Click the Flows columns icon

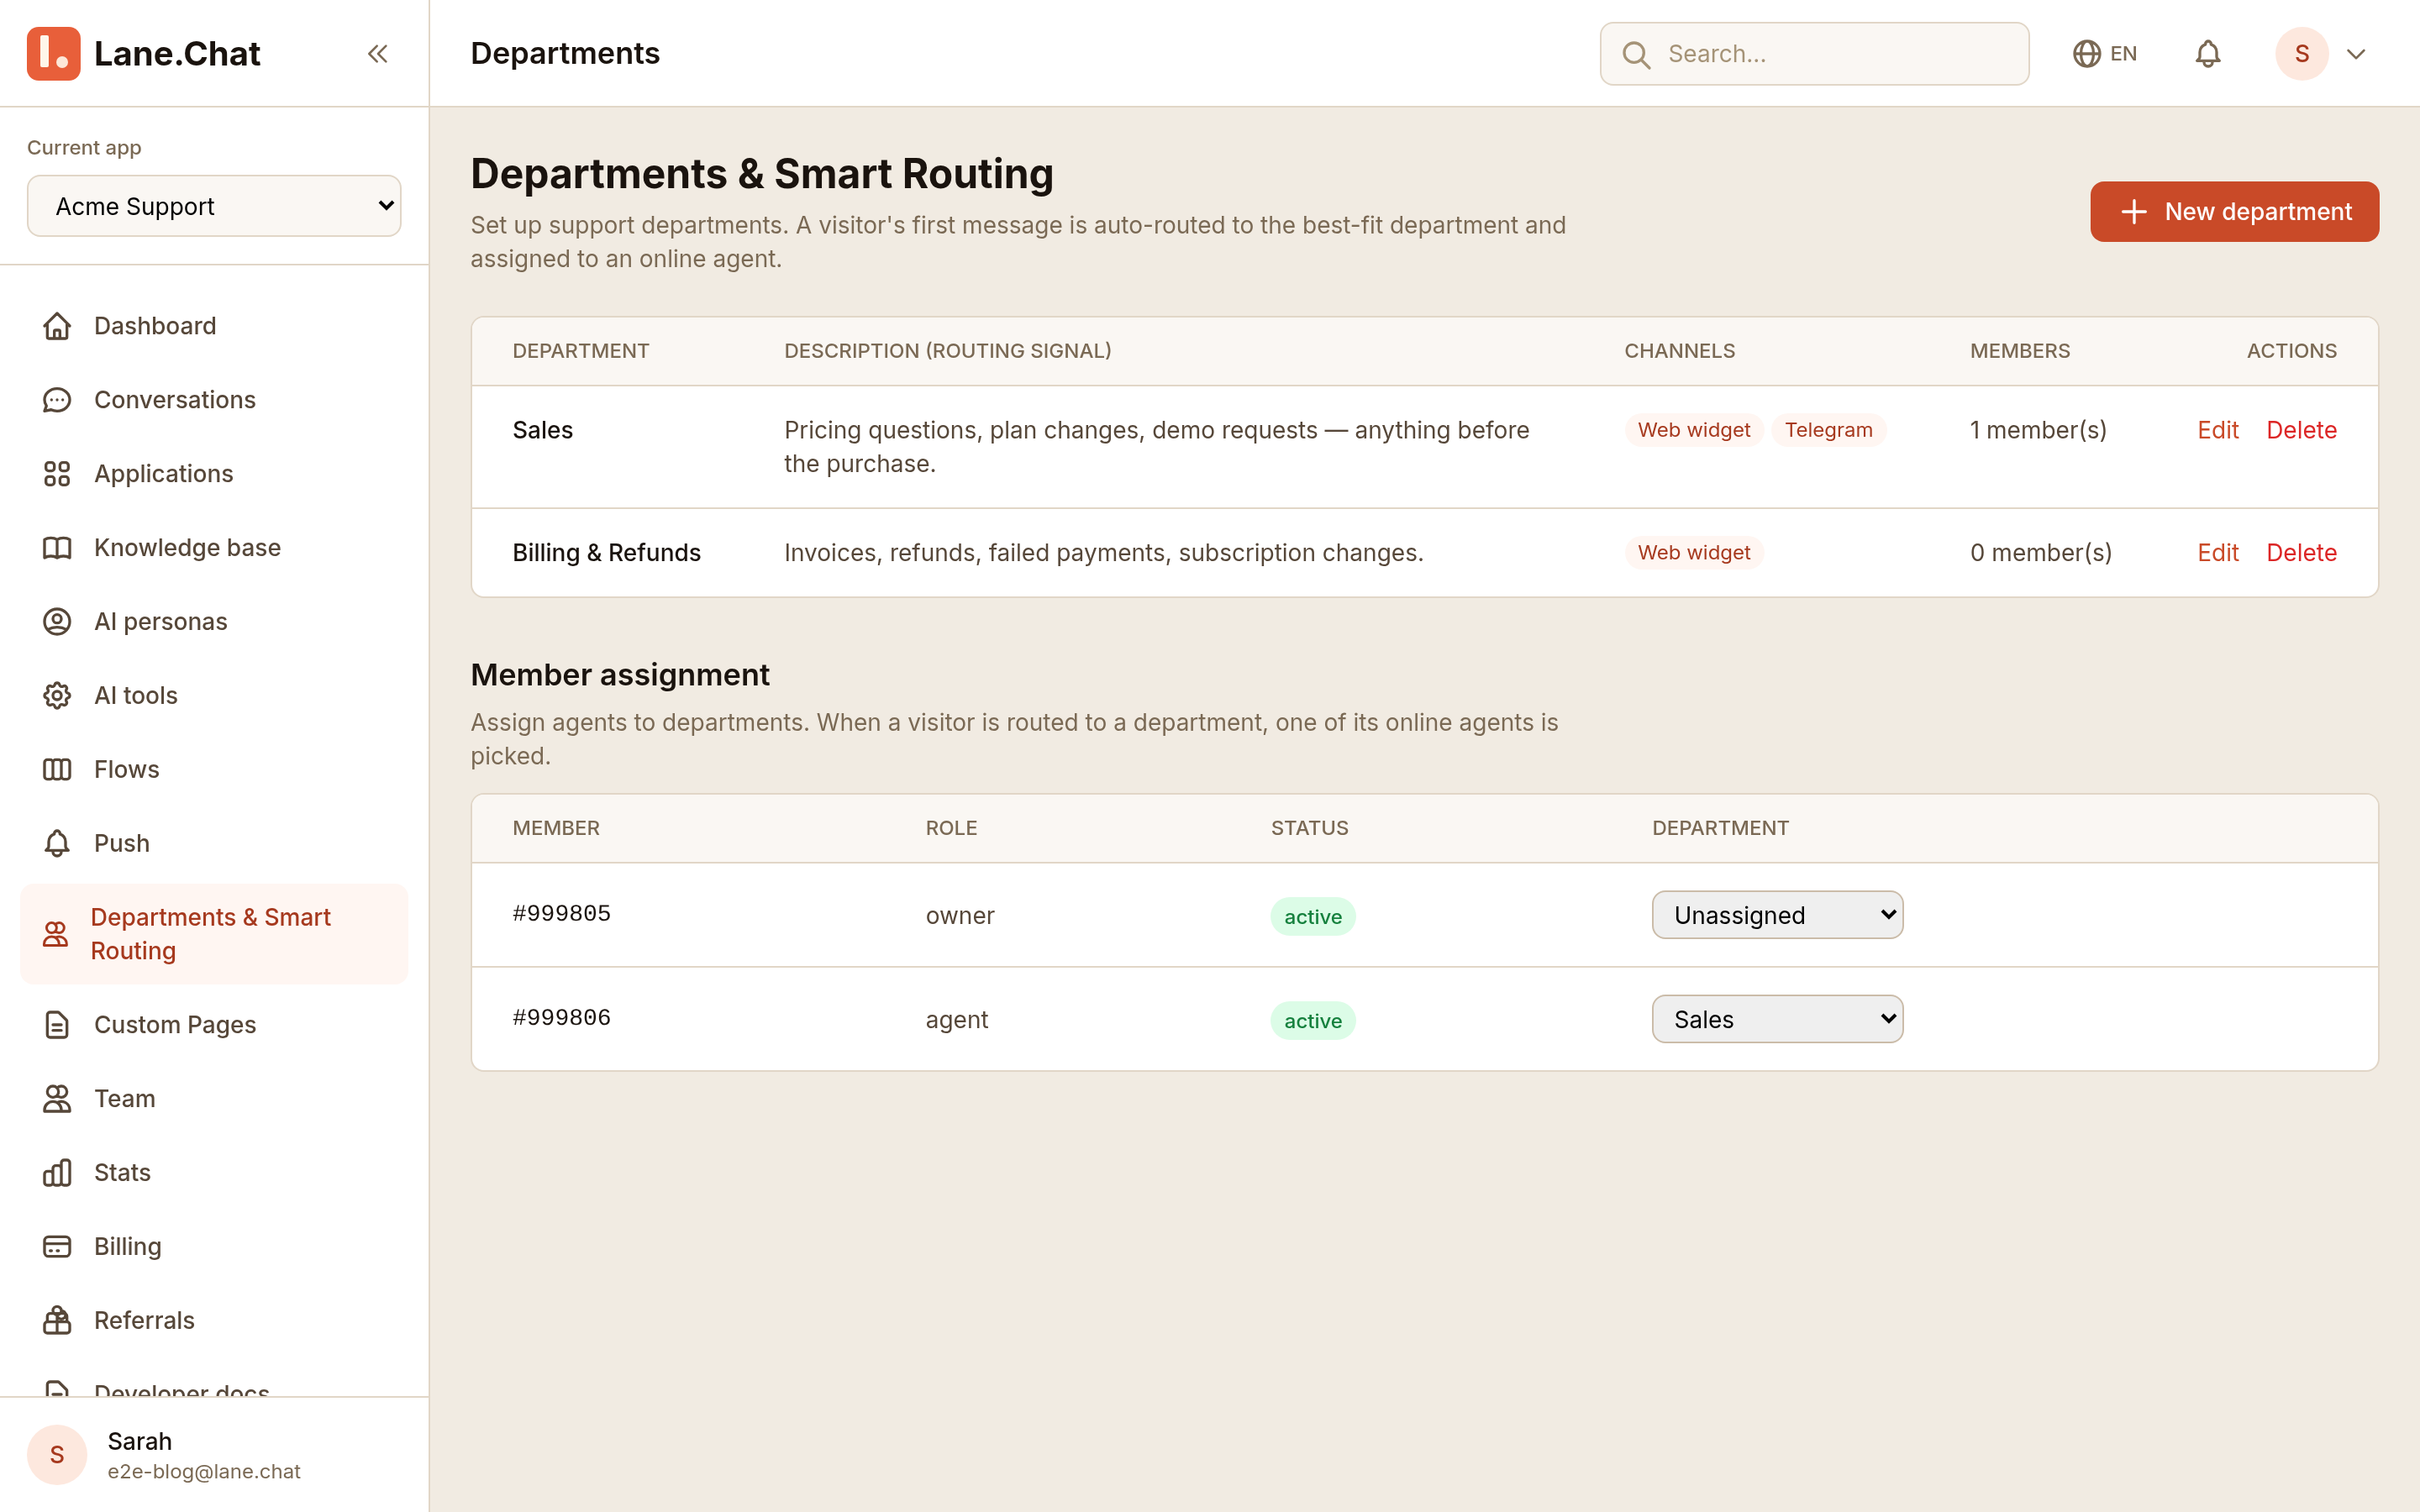coord(57,770)
